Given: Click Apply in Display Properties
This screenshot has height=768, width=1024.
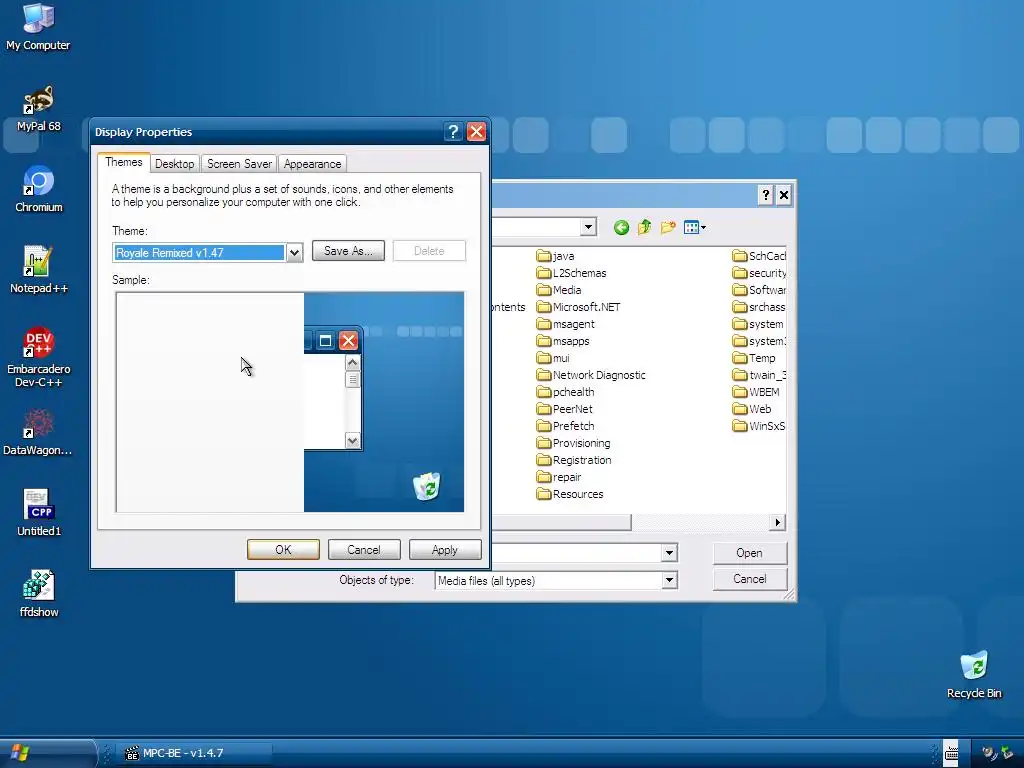Looking at the screenshot, I should [445, 550].
